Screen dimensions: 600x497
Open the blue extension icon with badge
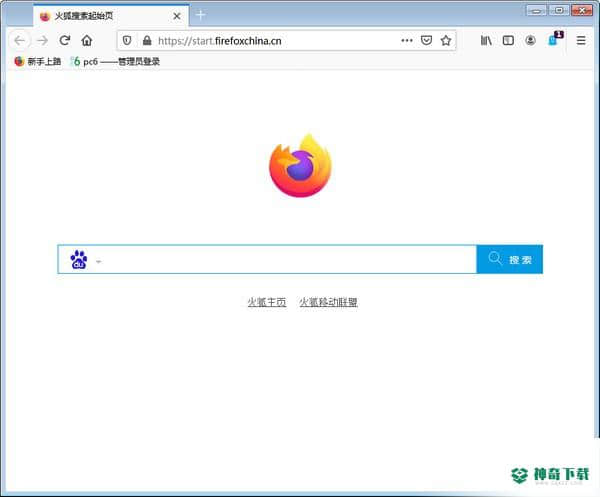coord(555,39)
